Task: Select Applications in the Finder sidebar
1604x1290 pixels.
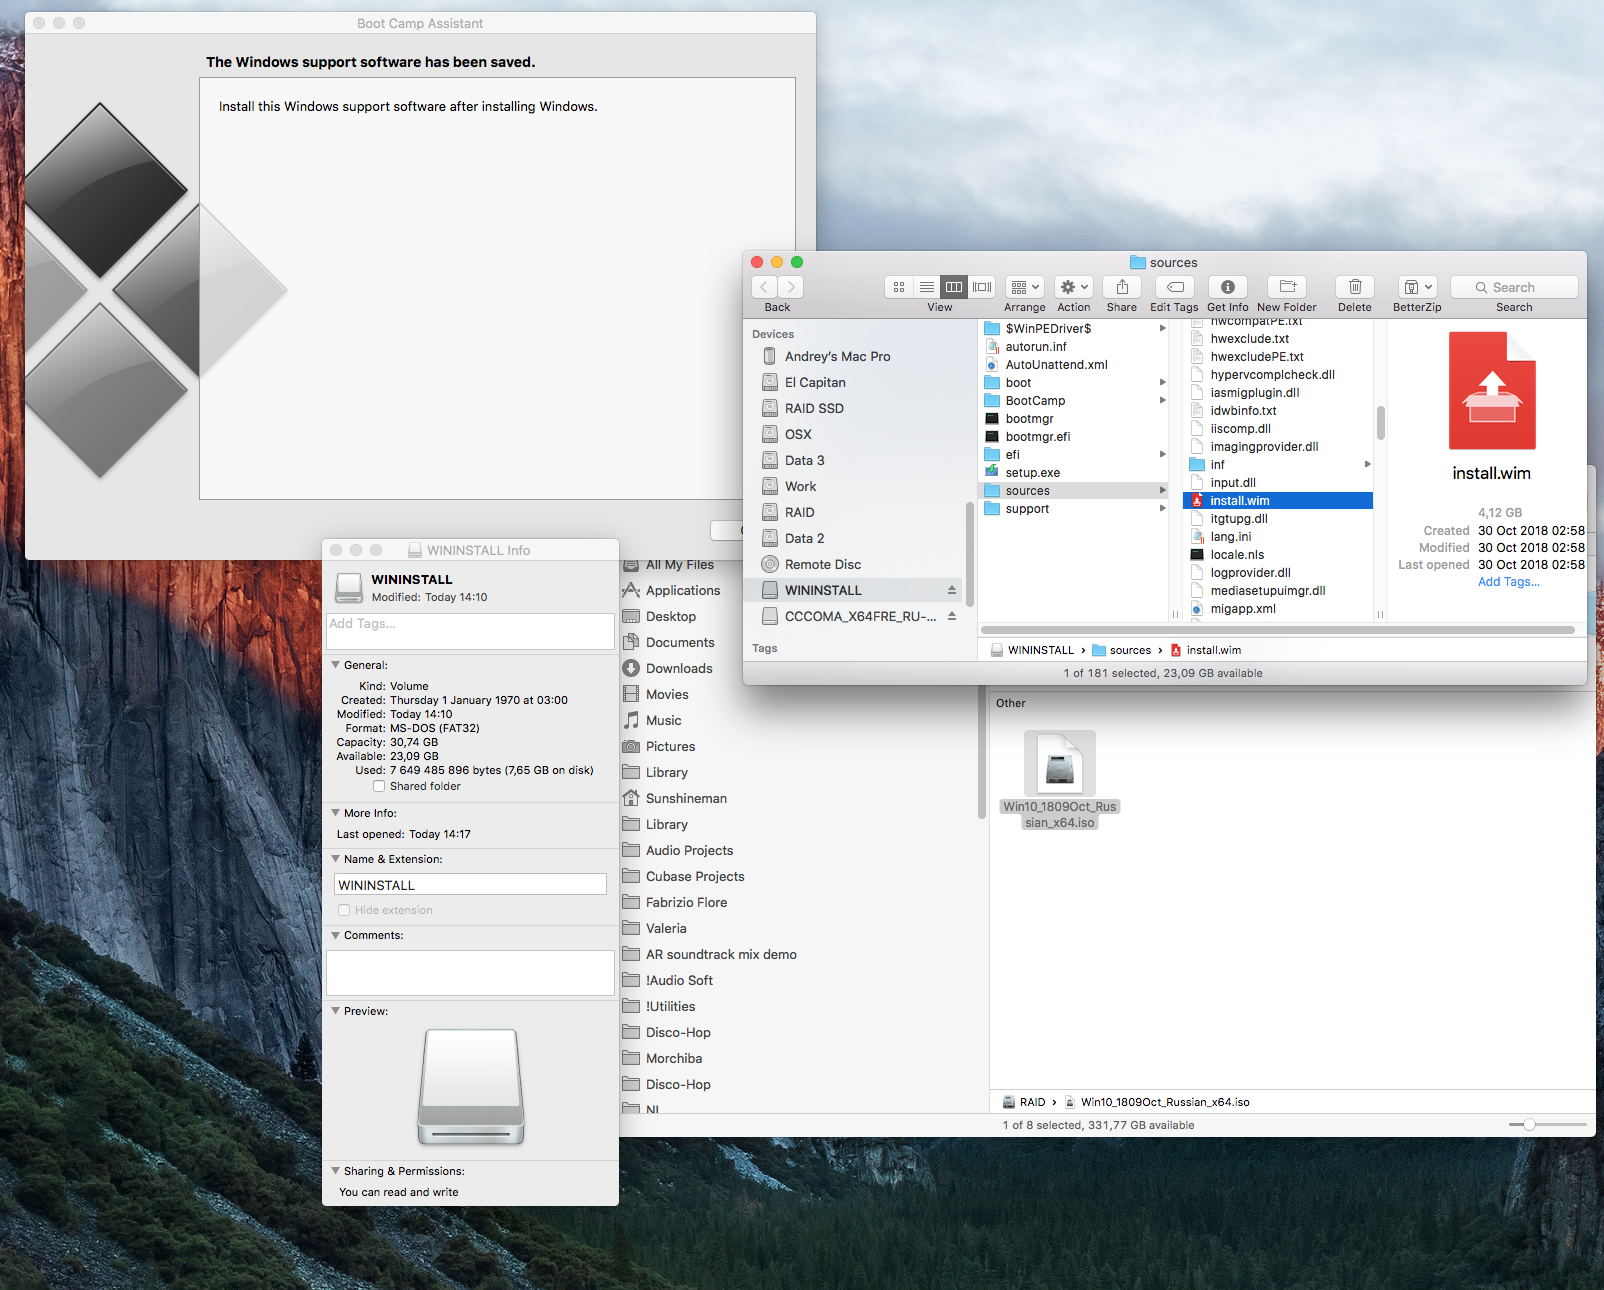Action: coord(682,590)
